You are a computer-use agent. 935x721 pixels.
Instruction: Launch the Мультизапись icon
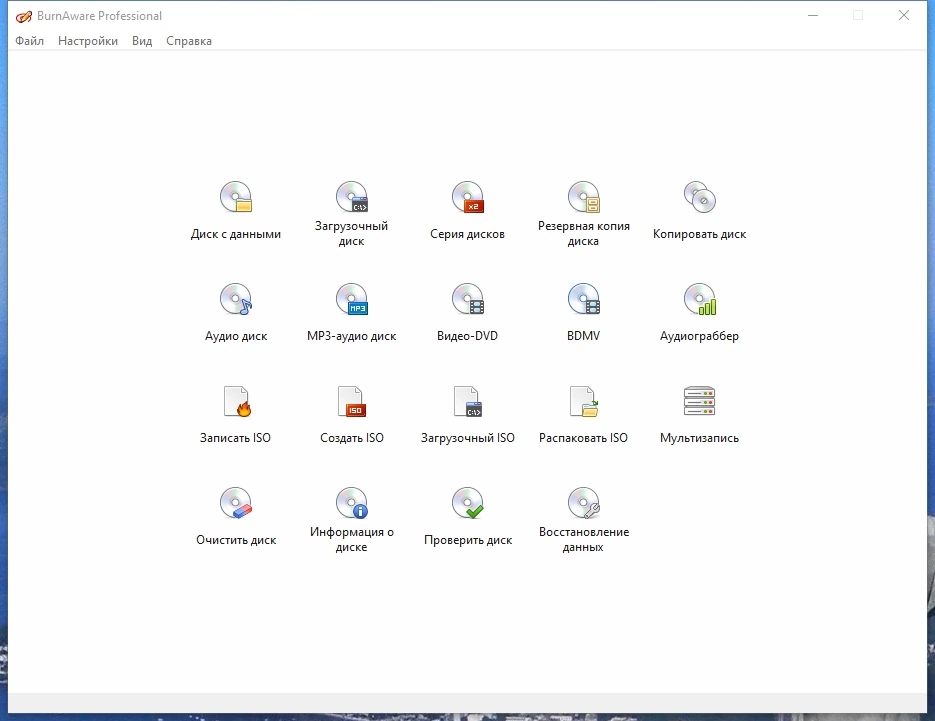(699, 401)
